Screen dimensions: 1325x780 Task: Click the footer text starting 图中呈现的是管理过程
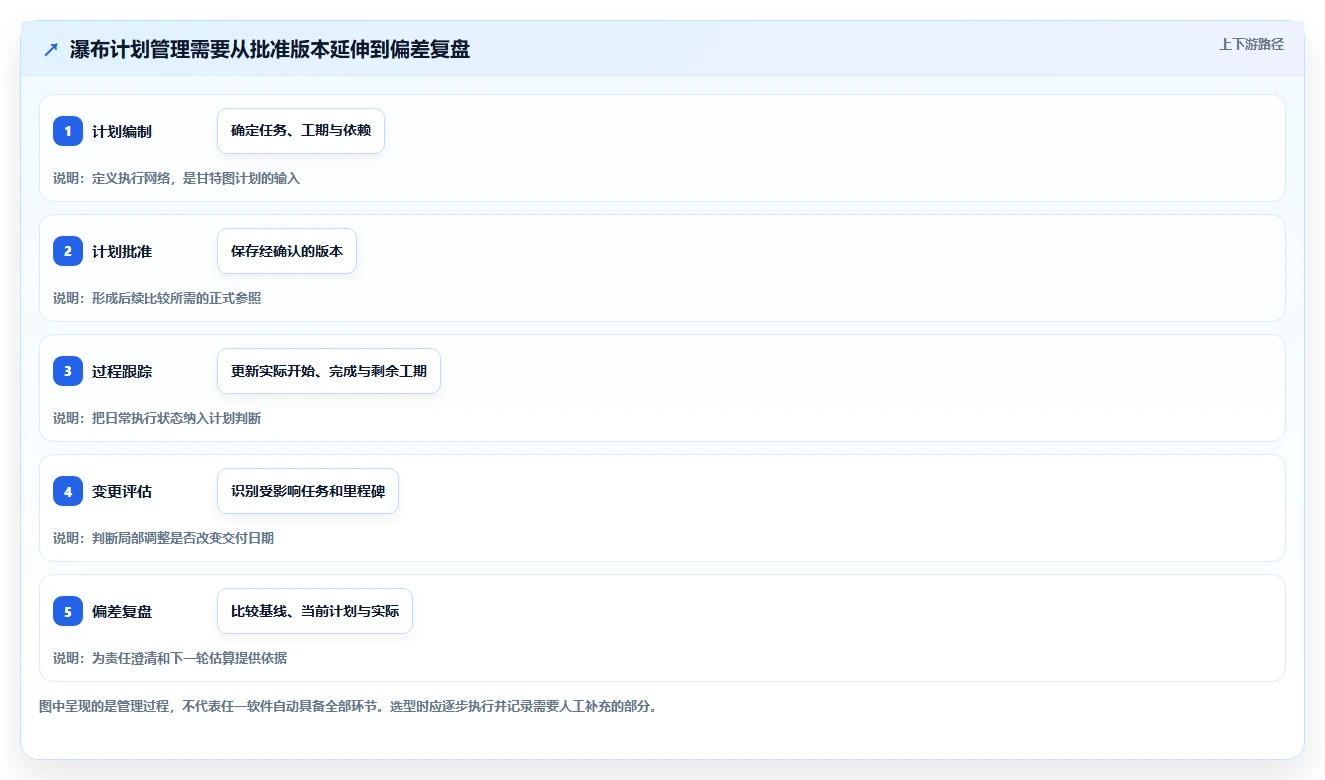(x=348, y=706)
